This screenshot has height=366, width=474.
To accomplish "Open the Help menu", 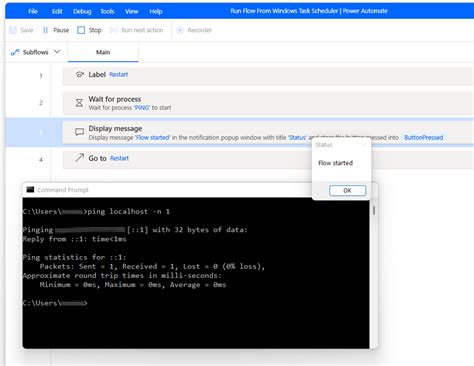I will 156,11.
